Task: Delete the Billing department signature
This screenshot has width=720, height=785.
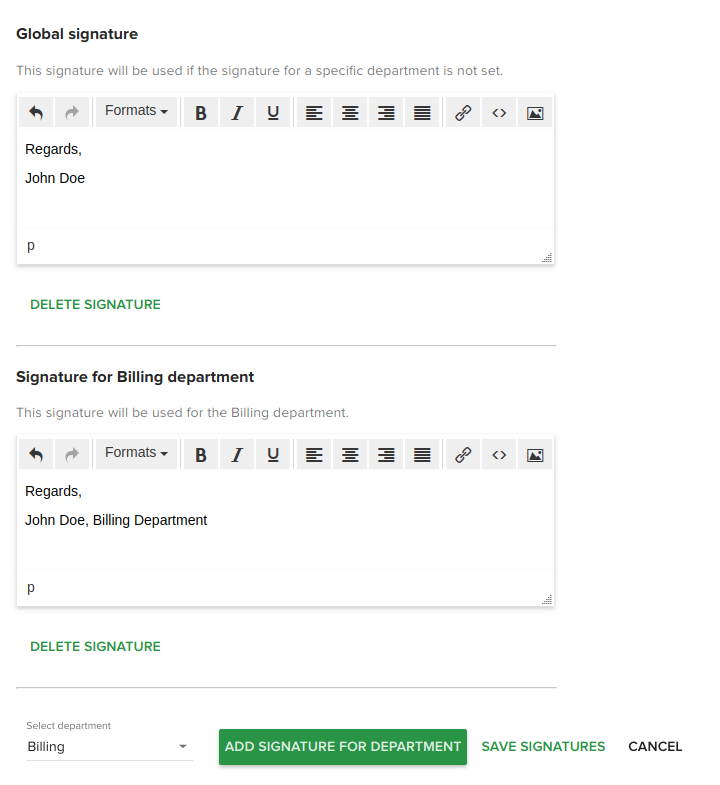Action: pos(95,646)
